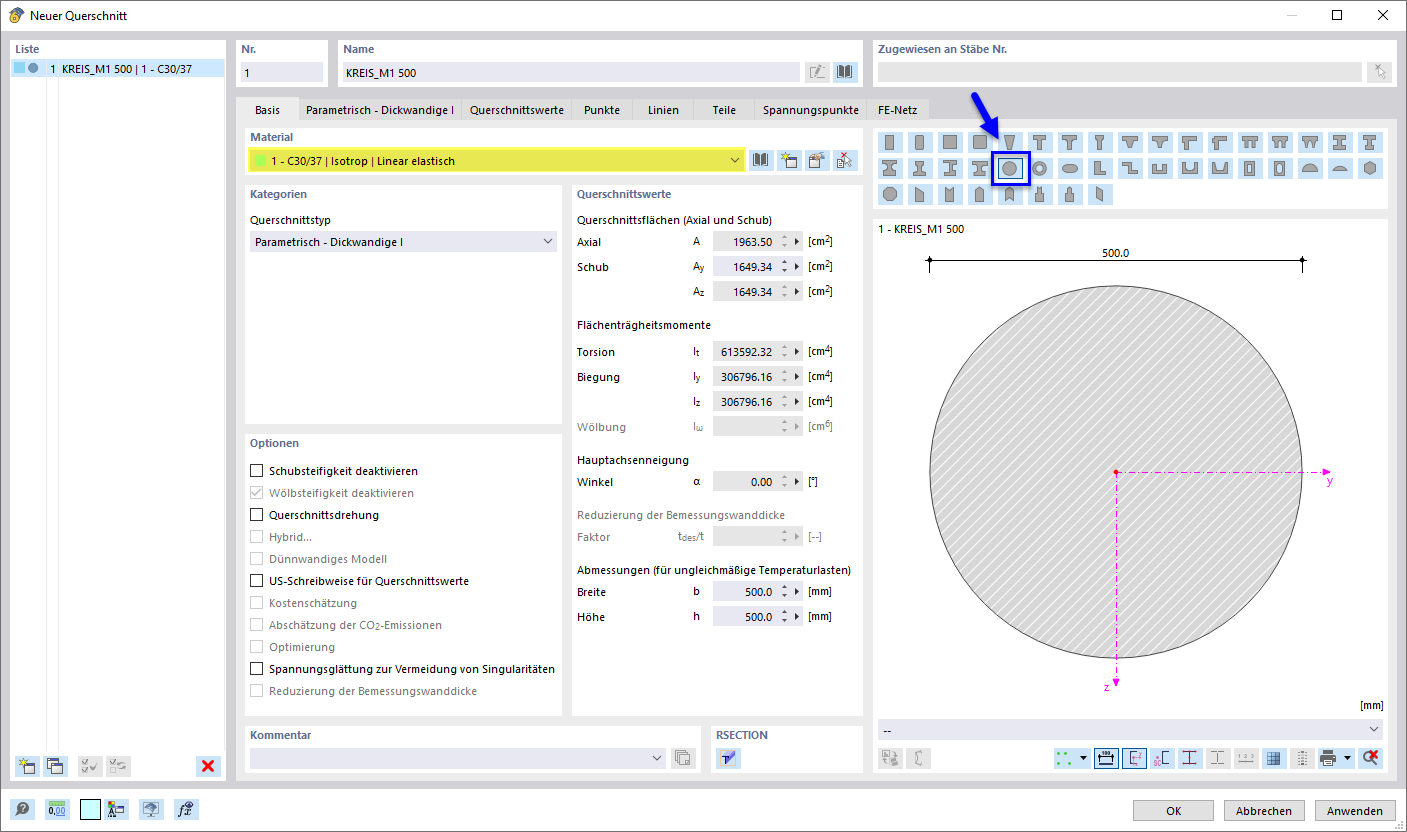
Task: Print the cross-section graphic
Action: [1329, 758]
